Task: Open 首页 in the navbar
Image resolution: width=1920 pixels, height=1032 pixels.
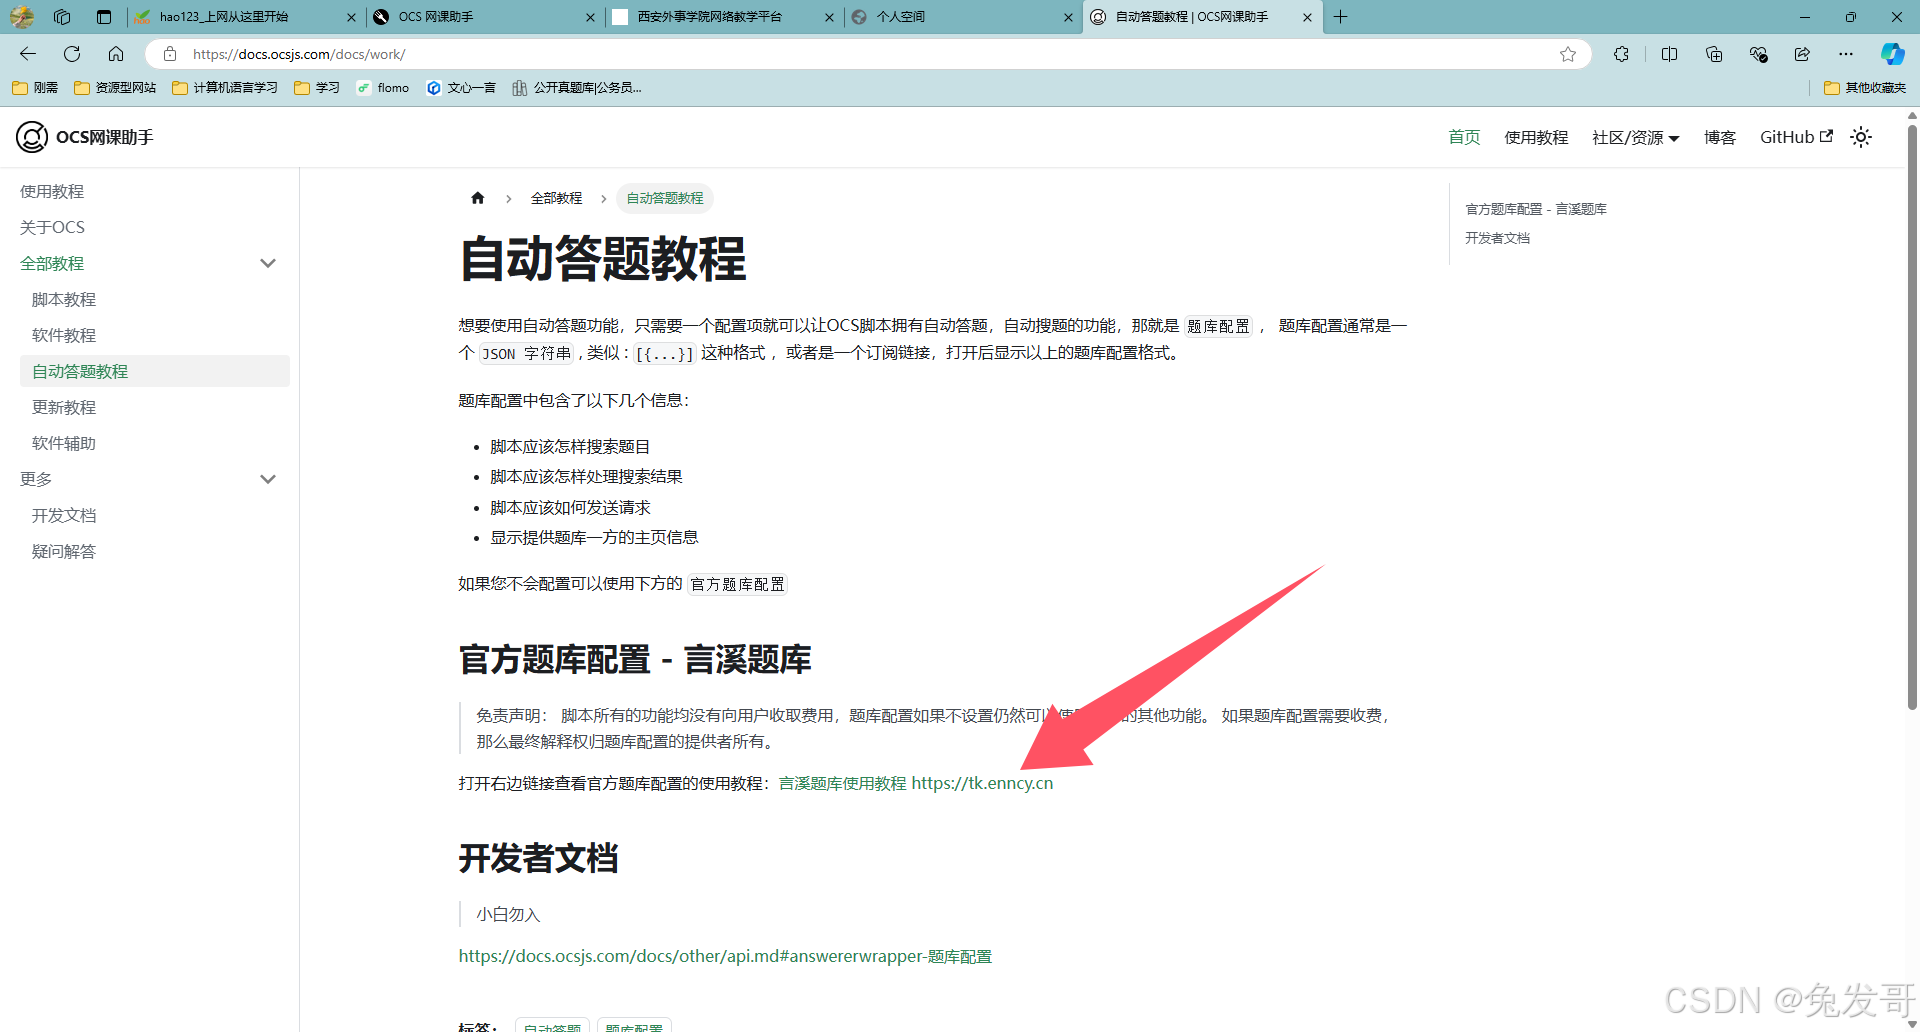Action: [x=1464, y=137]
